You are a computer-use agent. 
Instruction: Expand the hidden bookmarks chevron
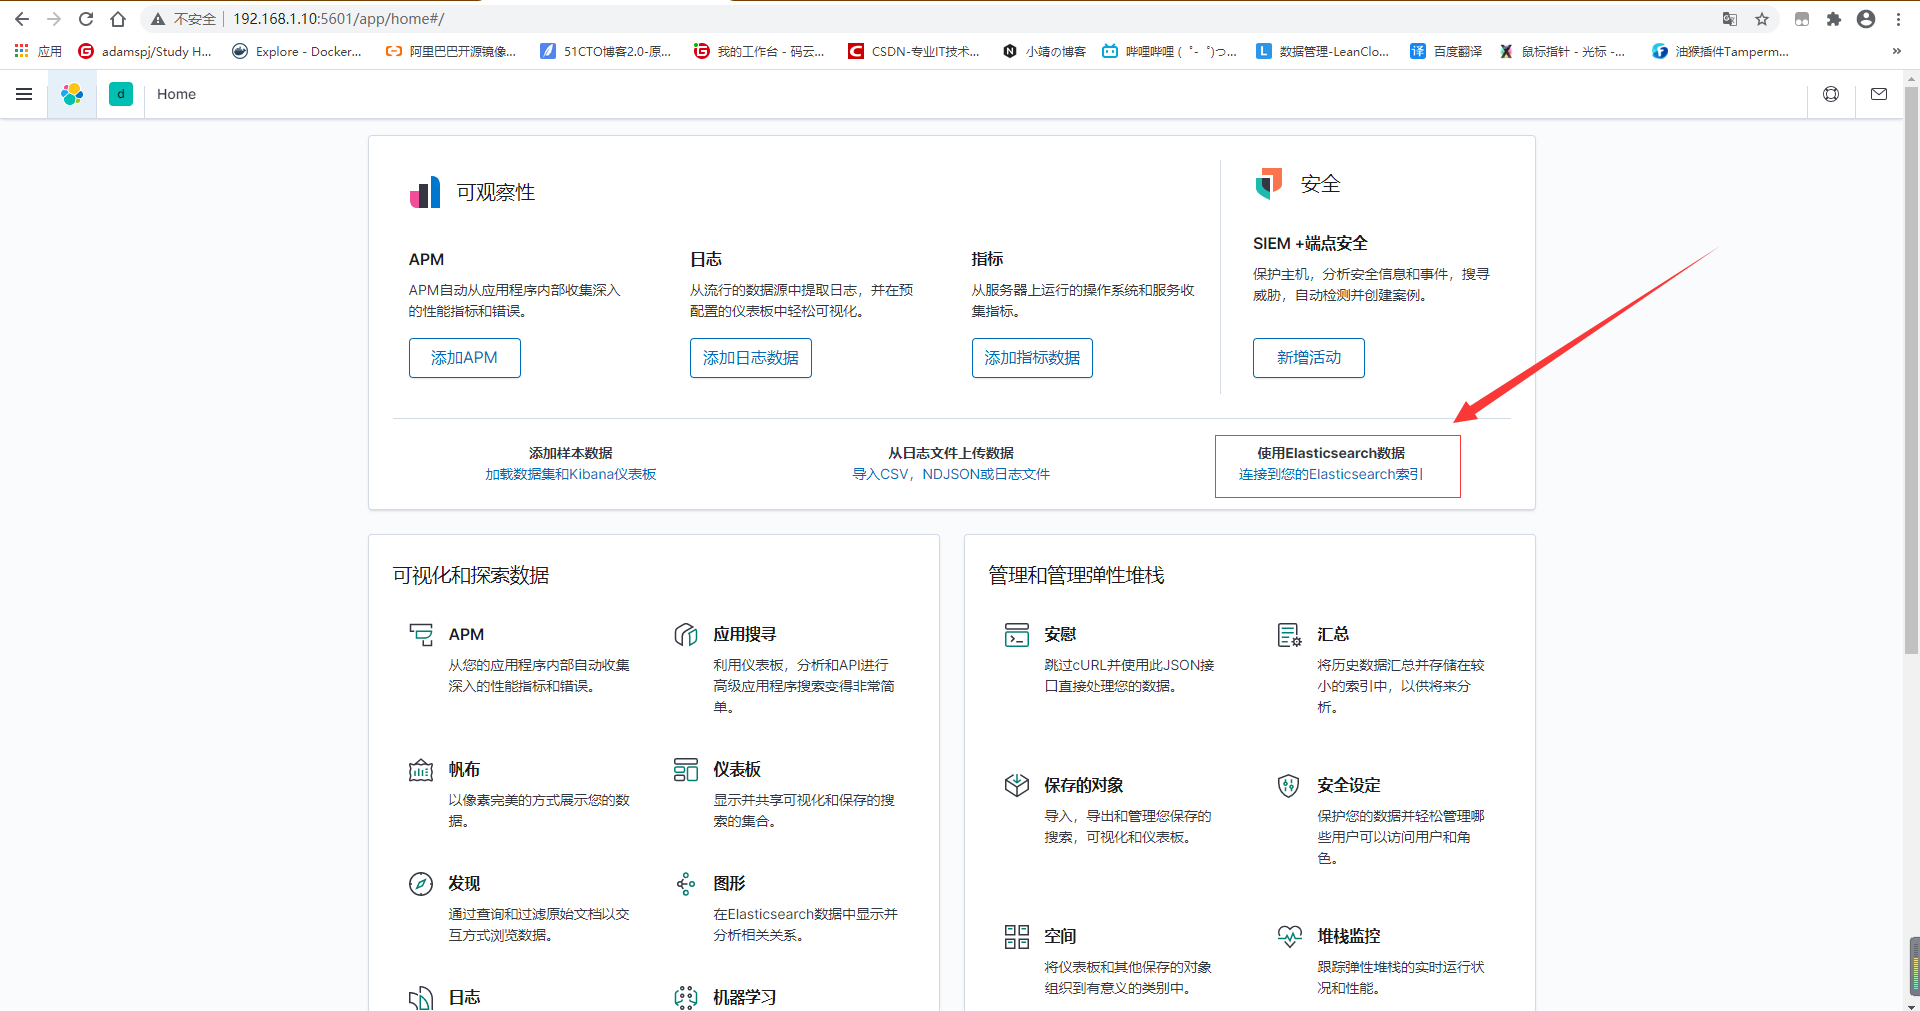(1897, 51)
